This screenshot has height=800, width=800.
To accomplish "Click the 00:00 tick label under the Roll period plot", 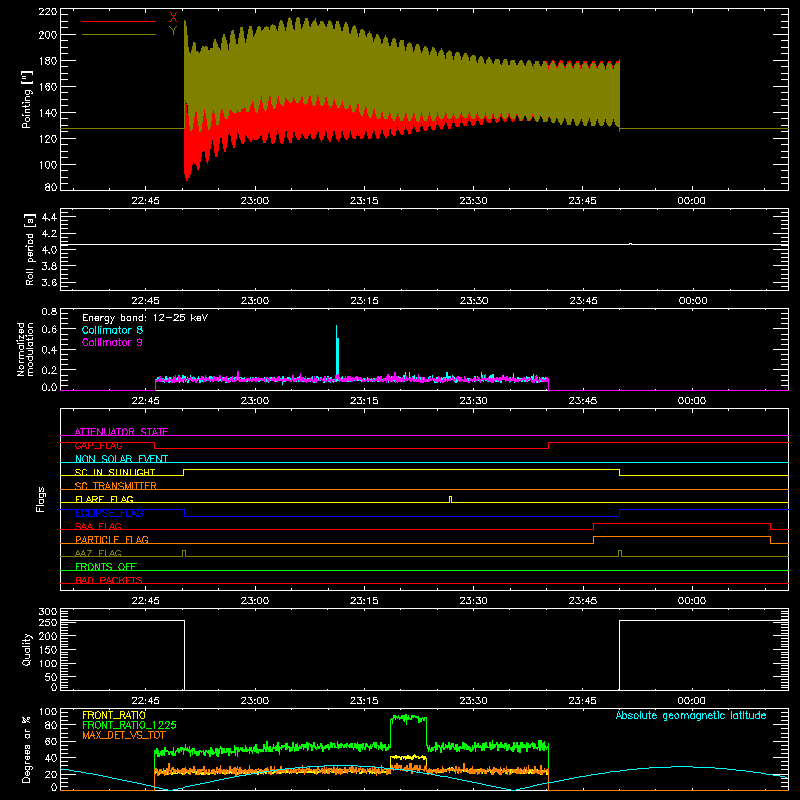I will pos(692,301).
